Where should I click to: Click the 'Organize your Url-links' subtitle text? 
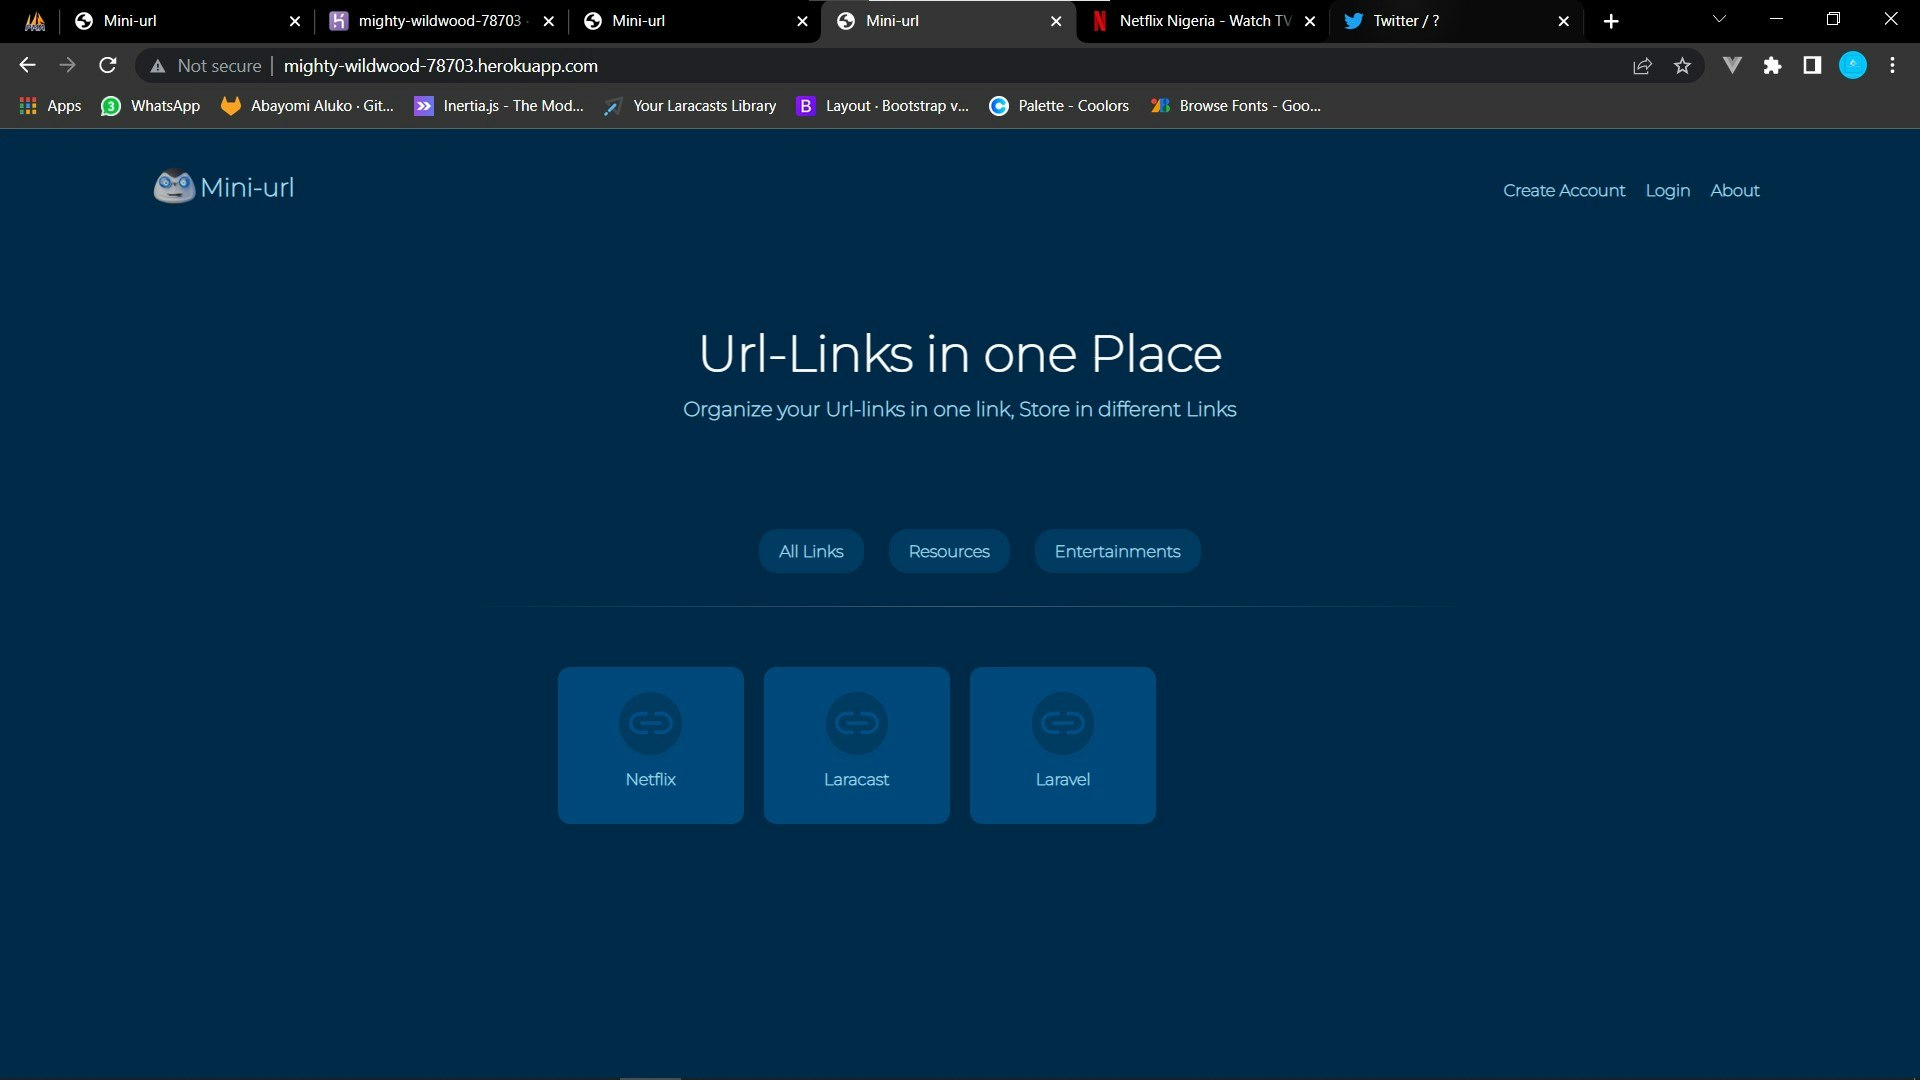pos(960,409)
